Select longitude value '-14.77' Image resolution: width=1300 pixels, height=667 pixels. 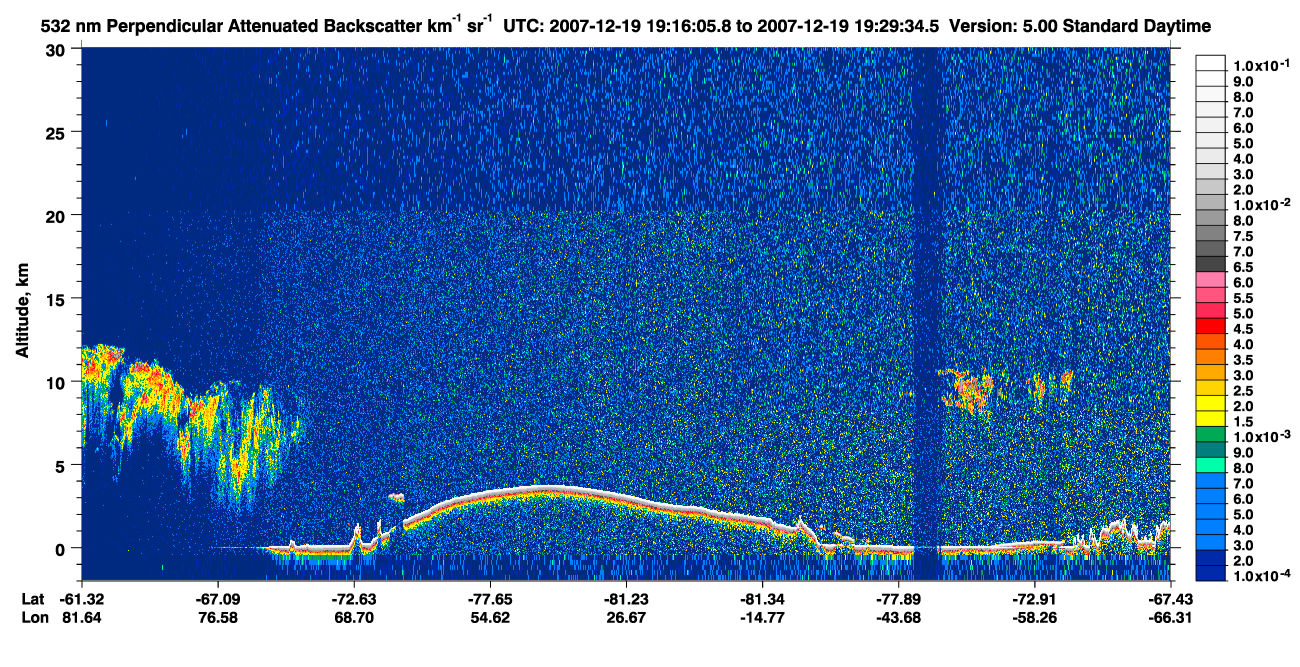pos(762,618)
